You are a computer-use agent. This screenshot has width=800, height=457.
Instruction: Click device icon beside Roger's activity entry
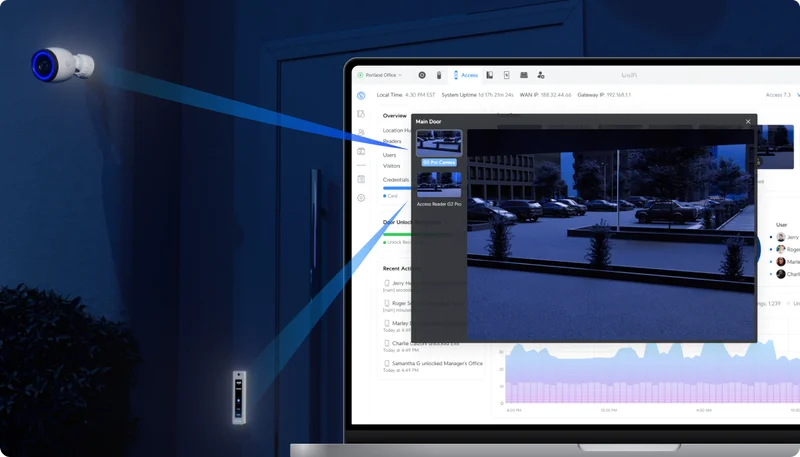(387, 303)
